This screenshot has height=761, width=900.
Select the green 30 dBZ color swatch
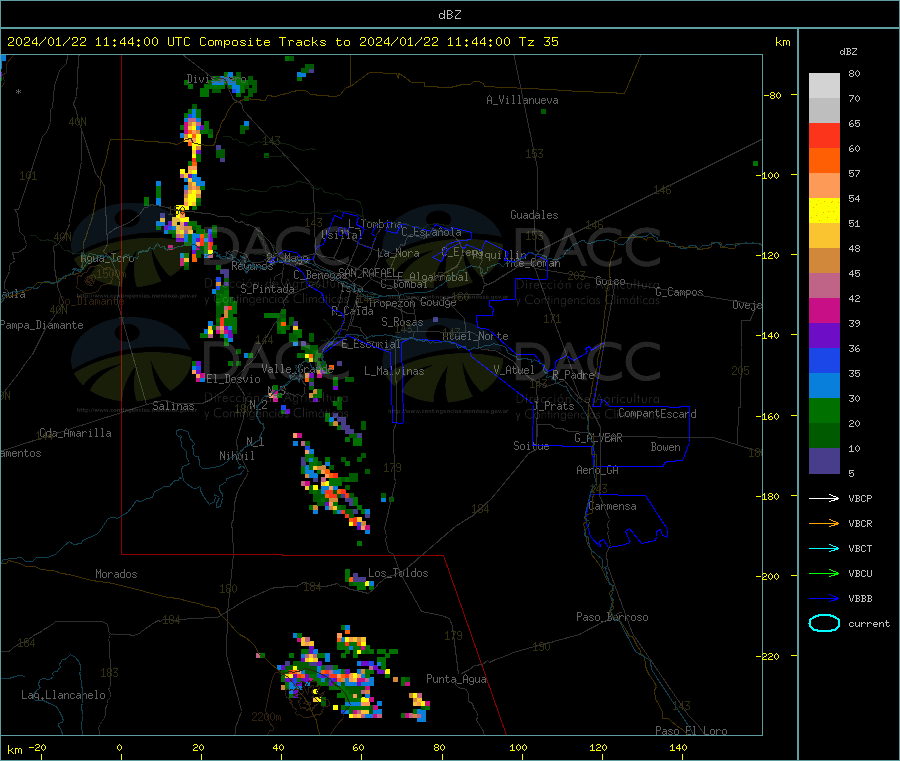point(824,410)
